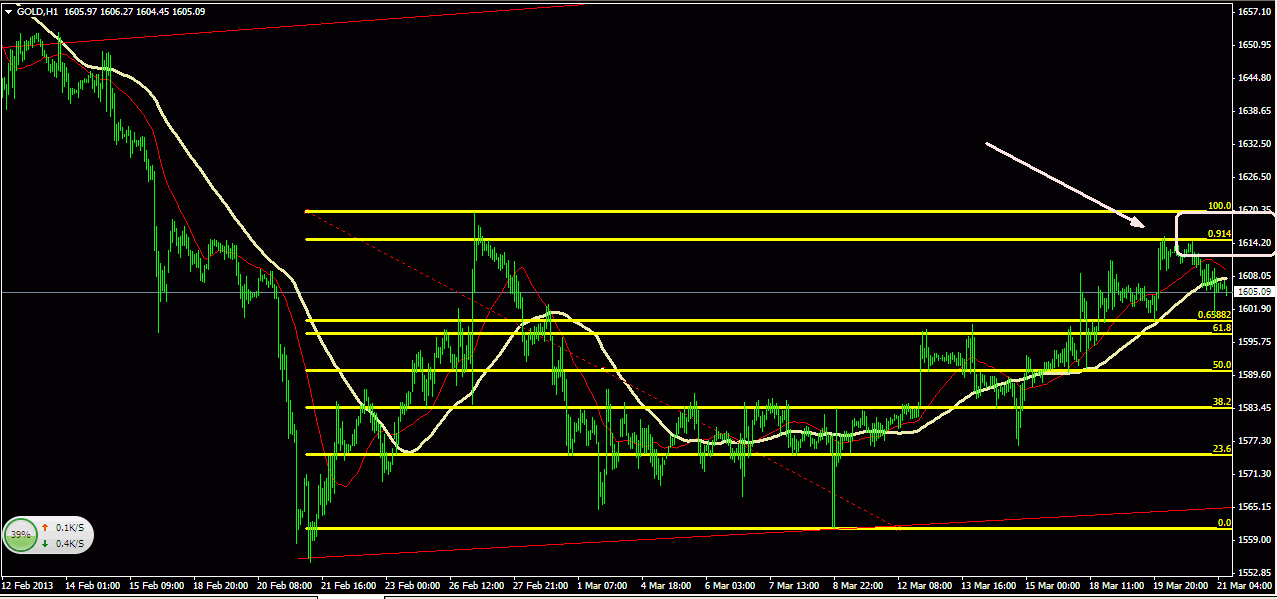Viewport: 1277px width, 599px height.
Task: Click price scale value 1657.10
Action: pyautogui.click(x=1254, y=12)
